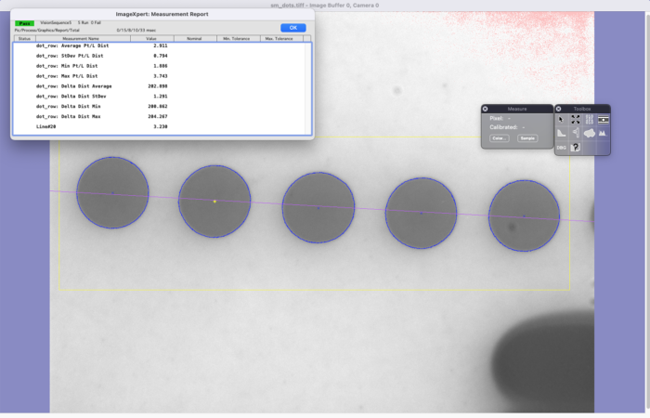This screenshot has width=650, height=418.
Task: Click the DBG debug icon in Toolbox
Action: point(561,147)
